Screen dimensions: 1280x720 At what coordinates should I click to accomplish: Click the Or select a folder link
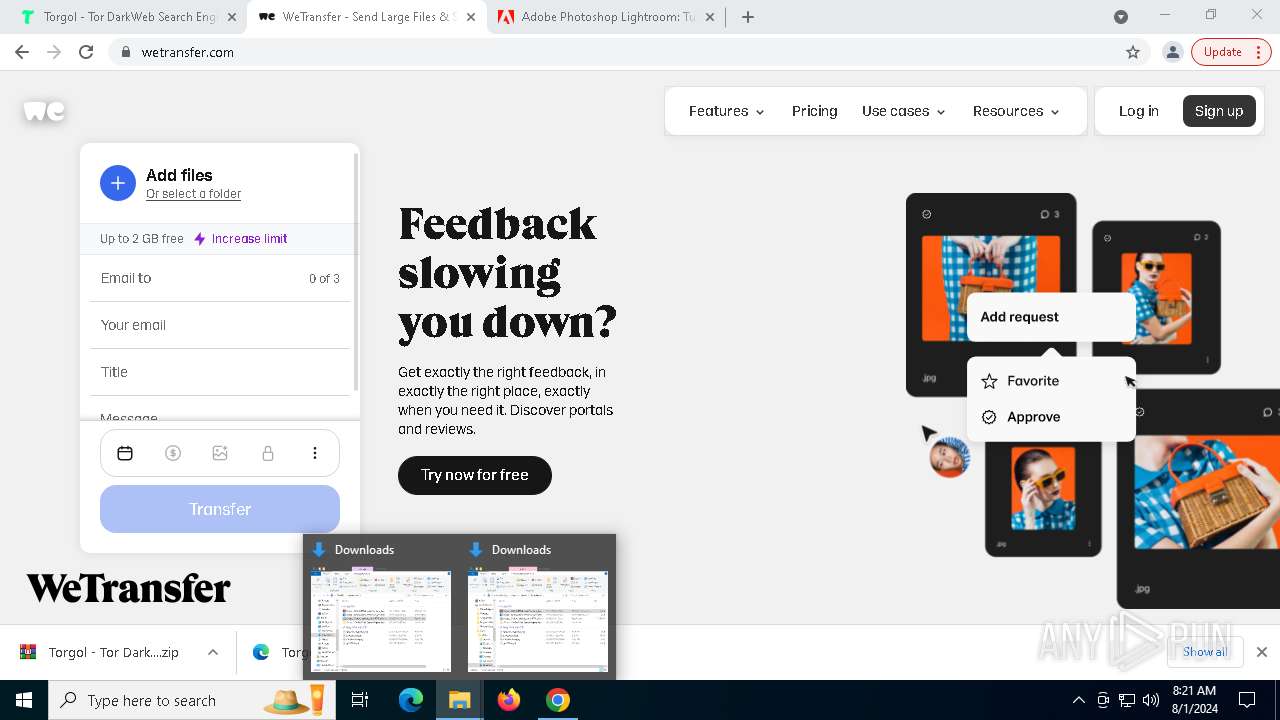pos(194,194)
